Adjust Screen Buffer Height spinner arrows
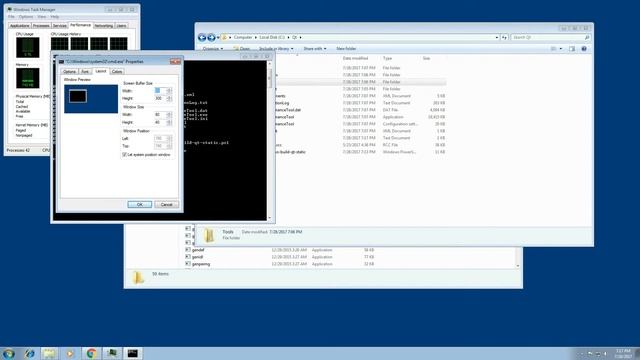This screenshot has height=360, width=640. 169,98
